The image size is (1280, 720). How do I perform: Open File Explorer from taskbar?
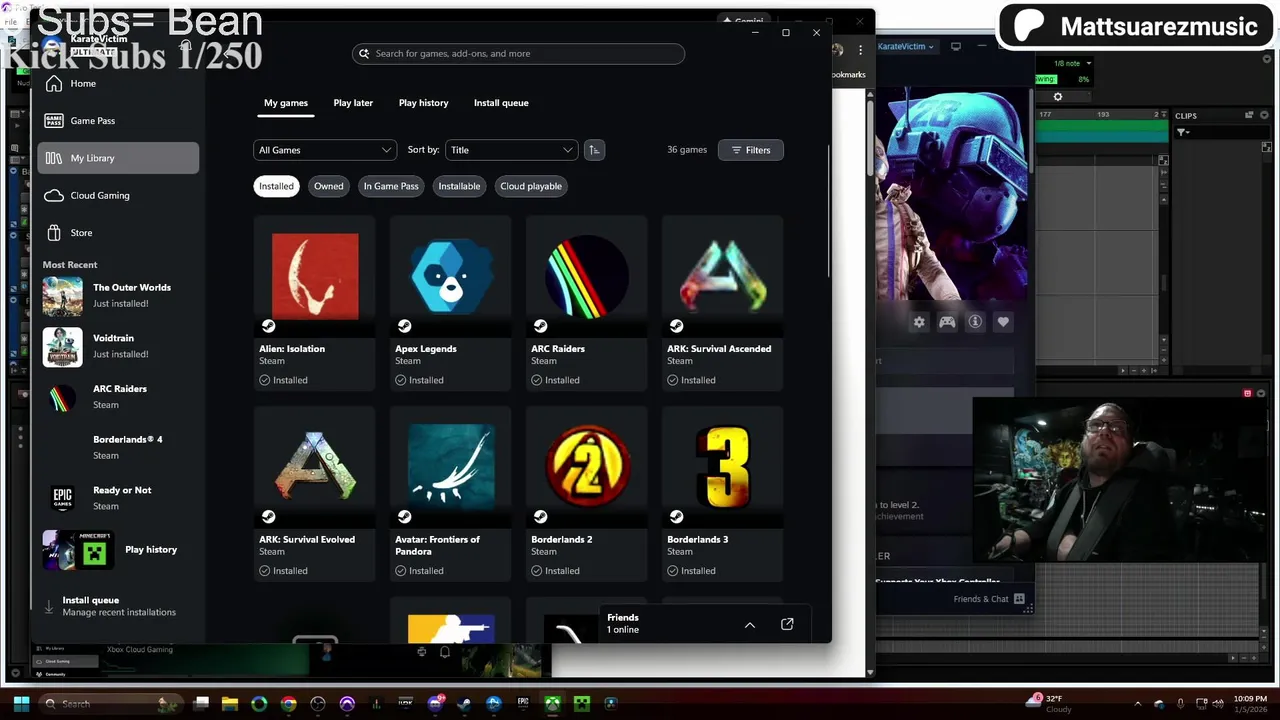click(230, 704)
